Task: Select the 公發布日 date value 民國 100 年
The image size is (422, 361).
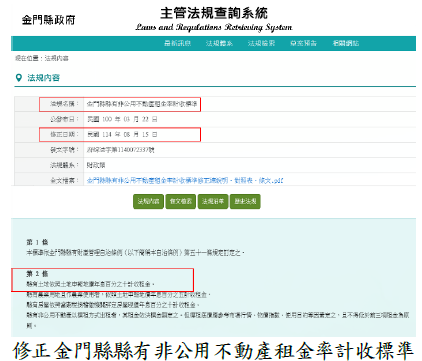Action: click(122, 119)
